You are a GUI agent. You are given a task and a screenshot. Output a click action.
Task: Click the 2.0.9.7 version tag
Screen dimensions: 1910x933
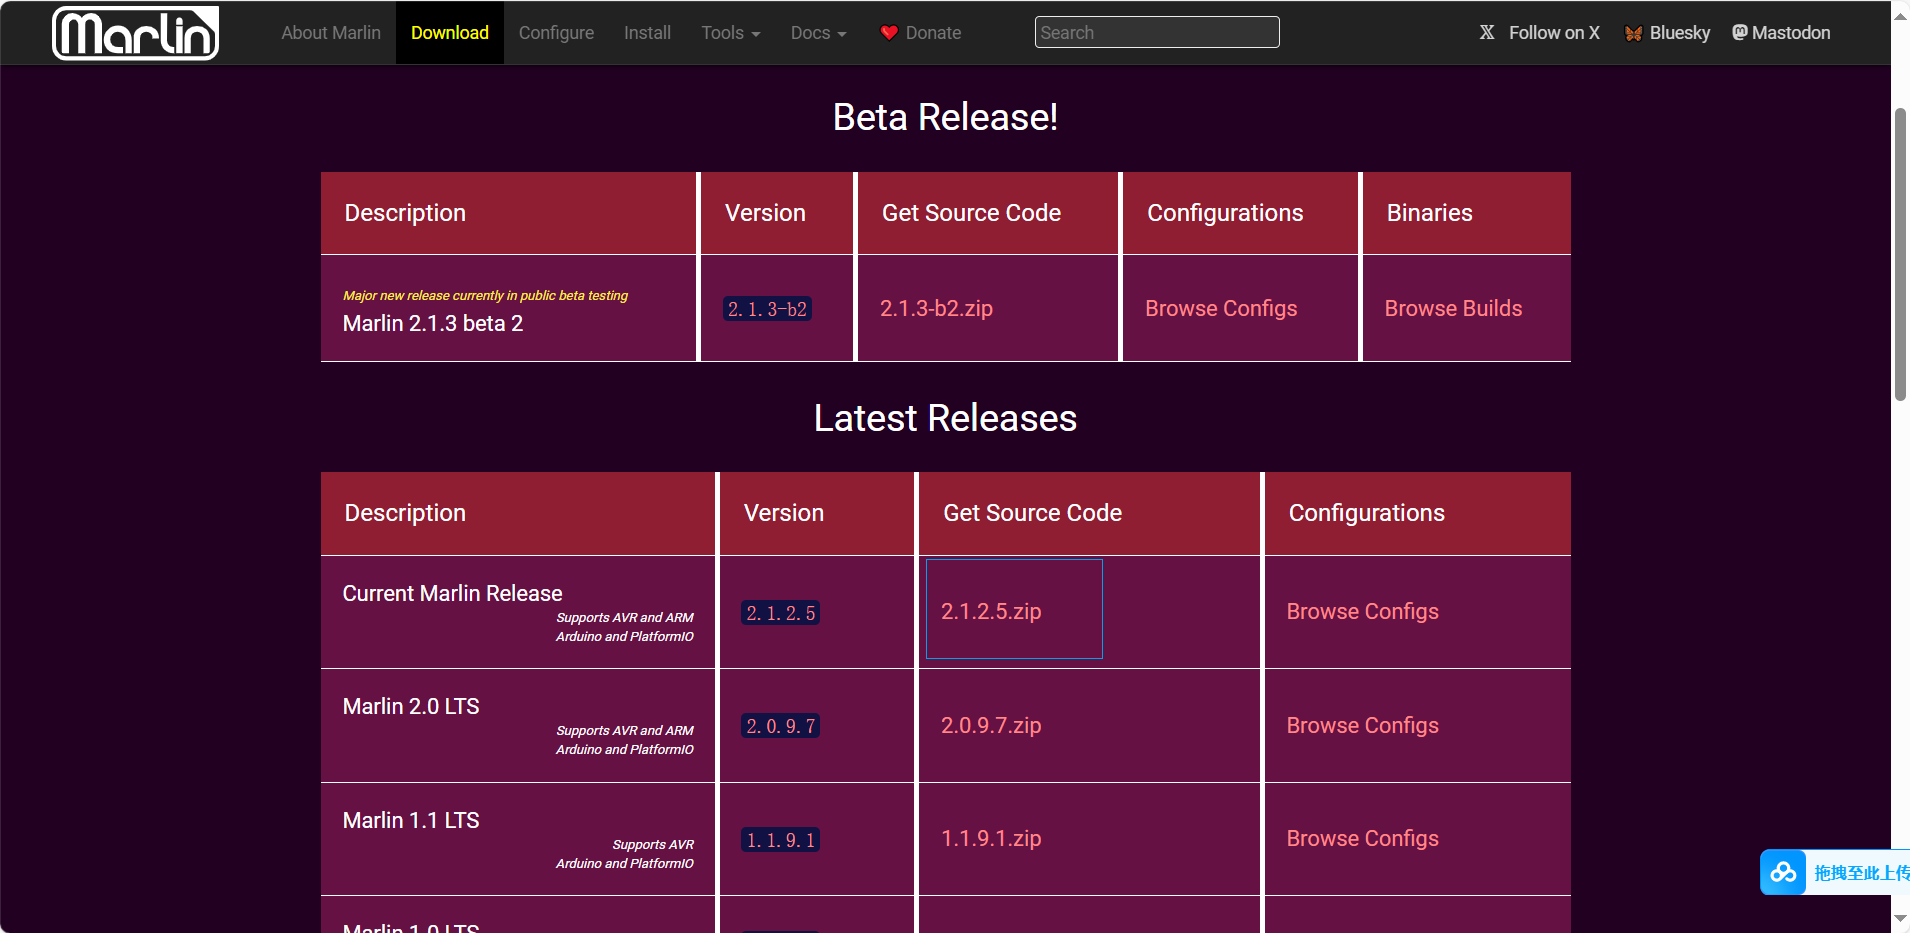pos(780,726)
